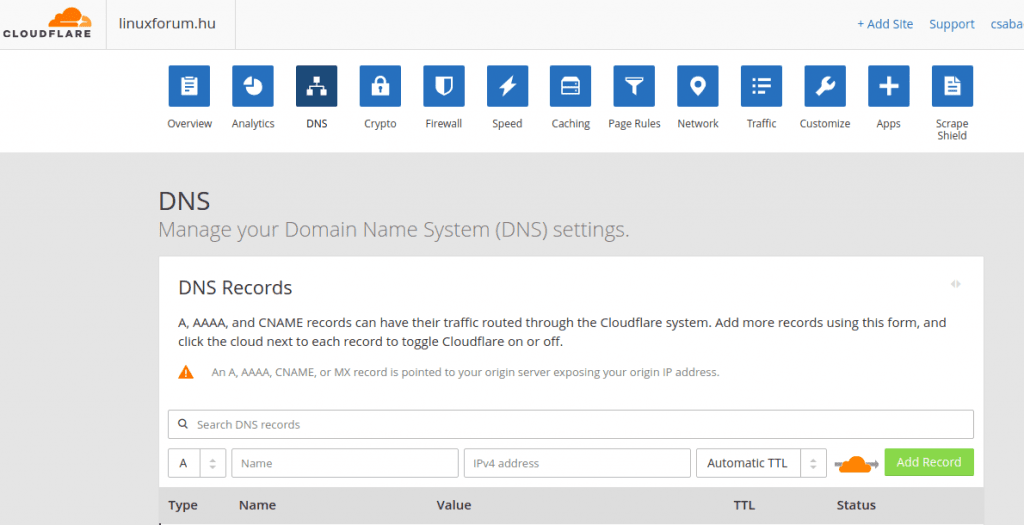Select the Crypto padlock icon

tap(380, 87)
